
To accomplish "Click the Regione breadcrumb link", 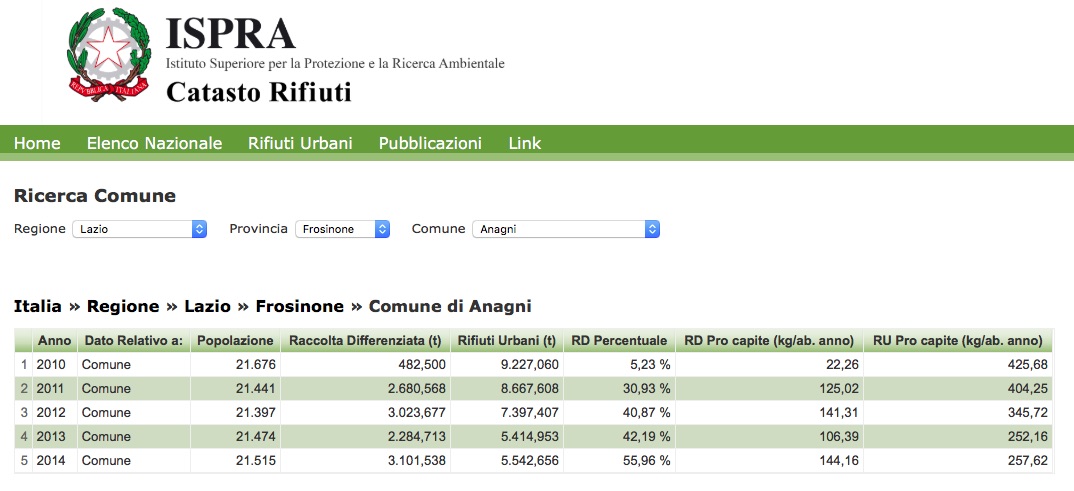I will [123, 306].
